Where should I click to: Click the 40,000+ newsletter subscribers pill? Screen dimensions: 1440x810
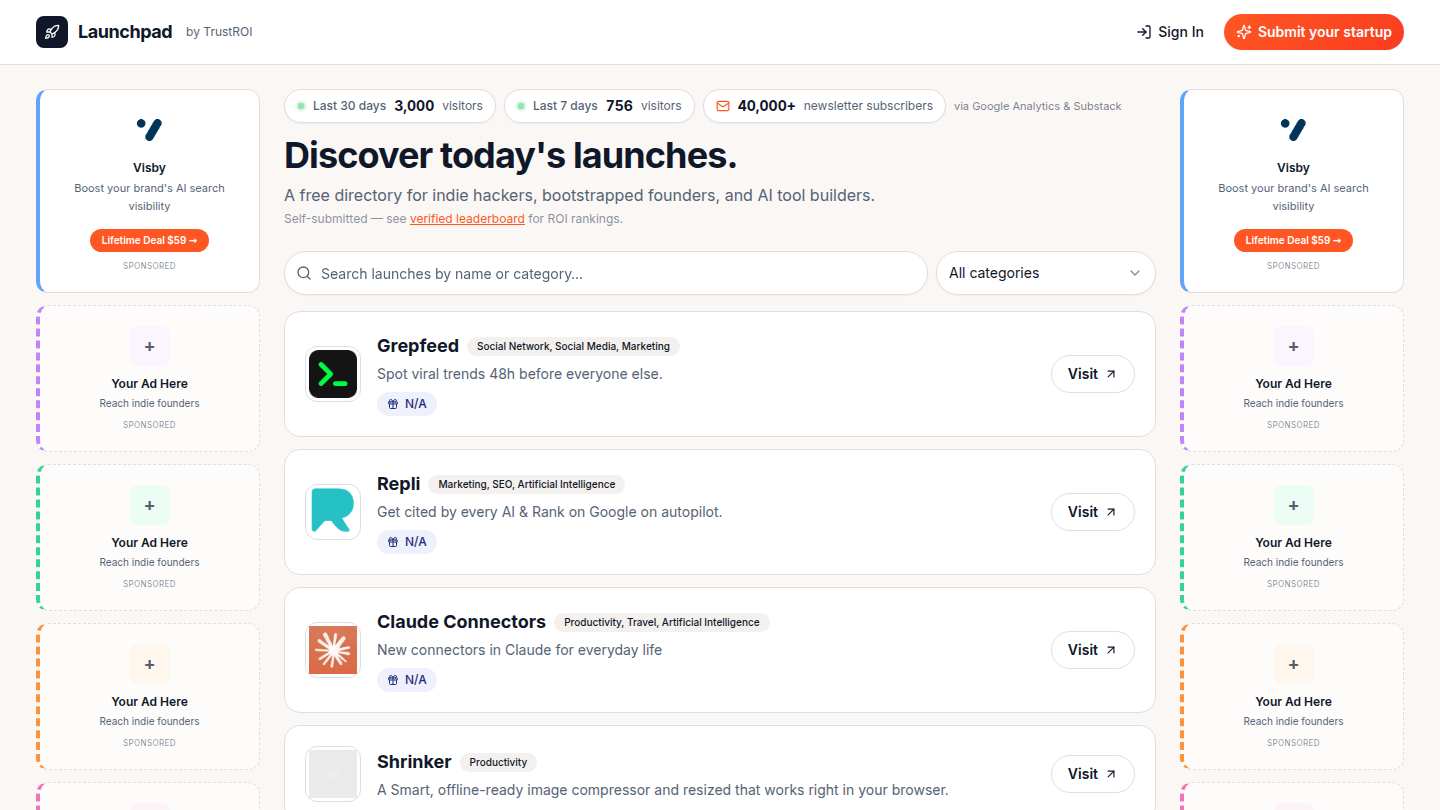[824, 106]
